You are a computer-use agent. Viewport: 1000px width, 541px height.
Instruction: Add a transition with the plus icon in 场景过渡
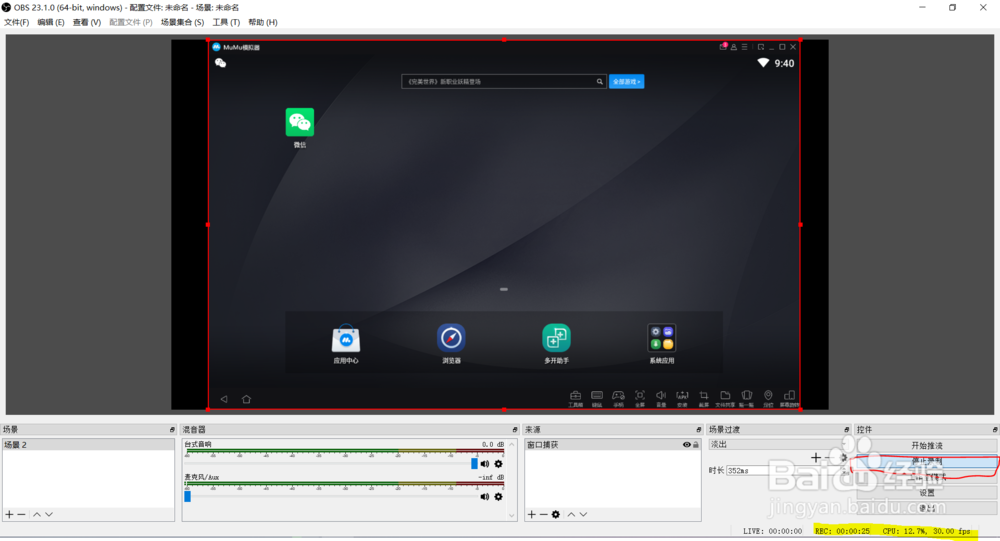tap(815, 457)
